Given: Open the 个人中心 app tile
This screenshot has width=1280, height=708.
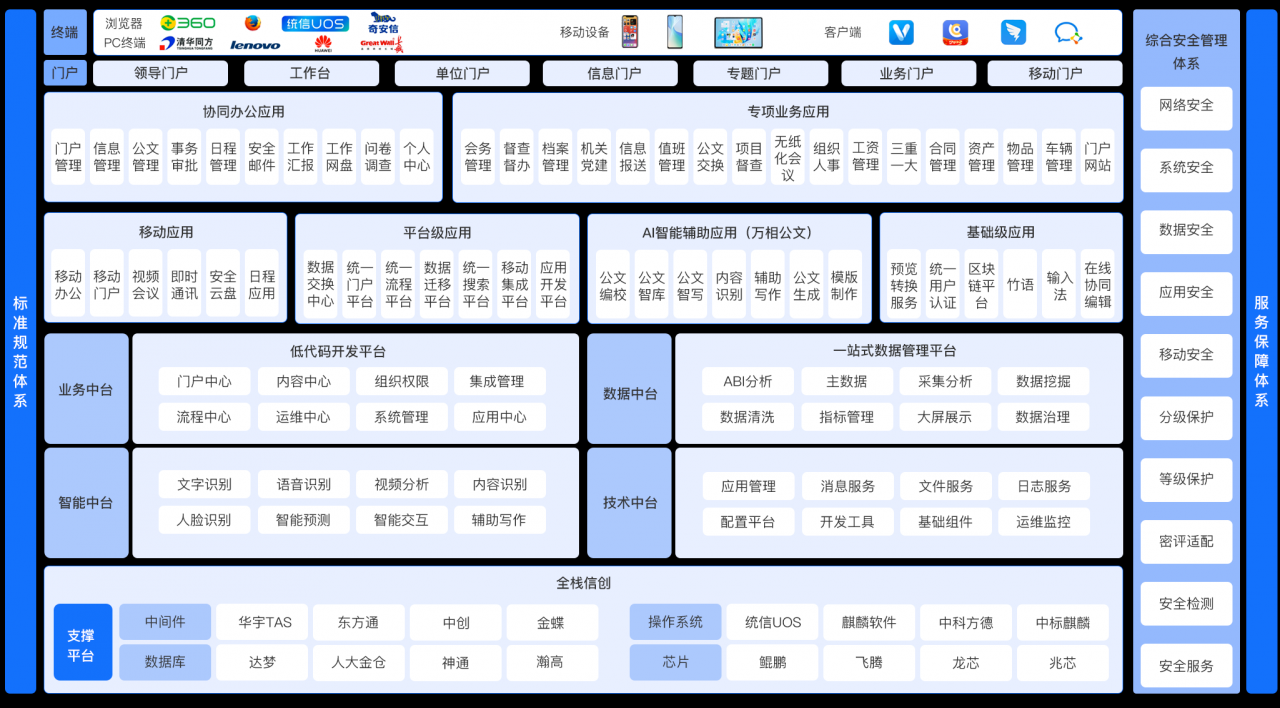Looking at the screenshot, I should point(417,156).
